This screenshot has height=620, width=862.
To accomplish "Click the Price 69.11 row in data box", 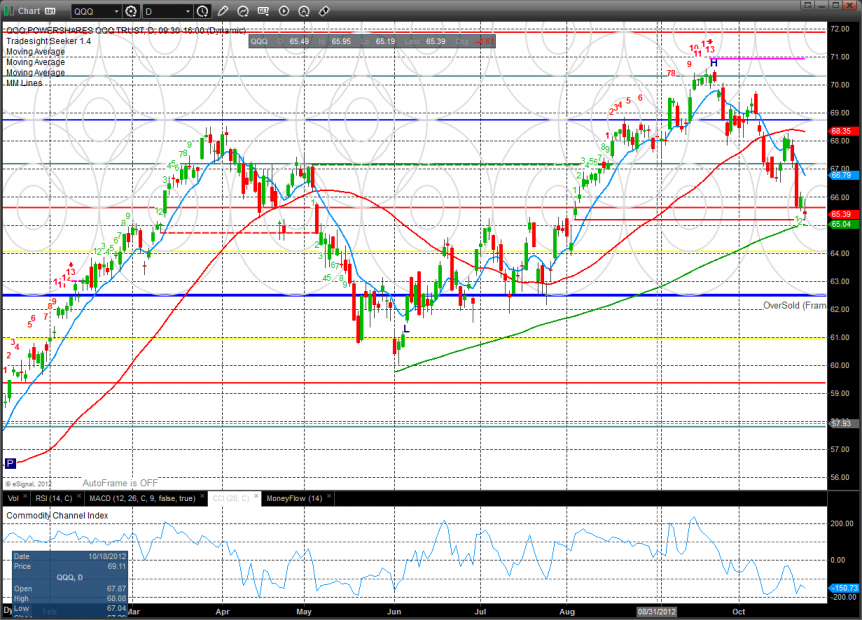I will click(70, 566).
